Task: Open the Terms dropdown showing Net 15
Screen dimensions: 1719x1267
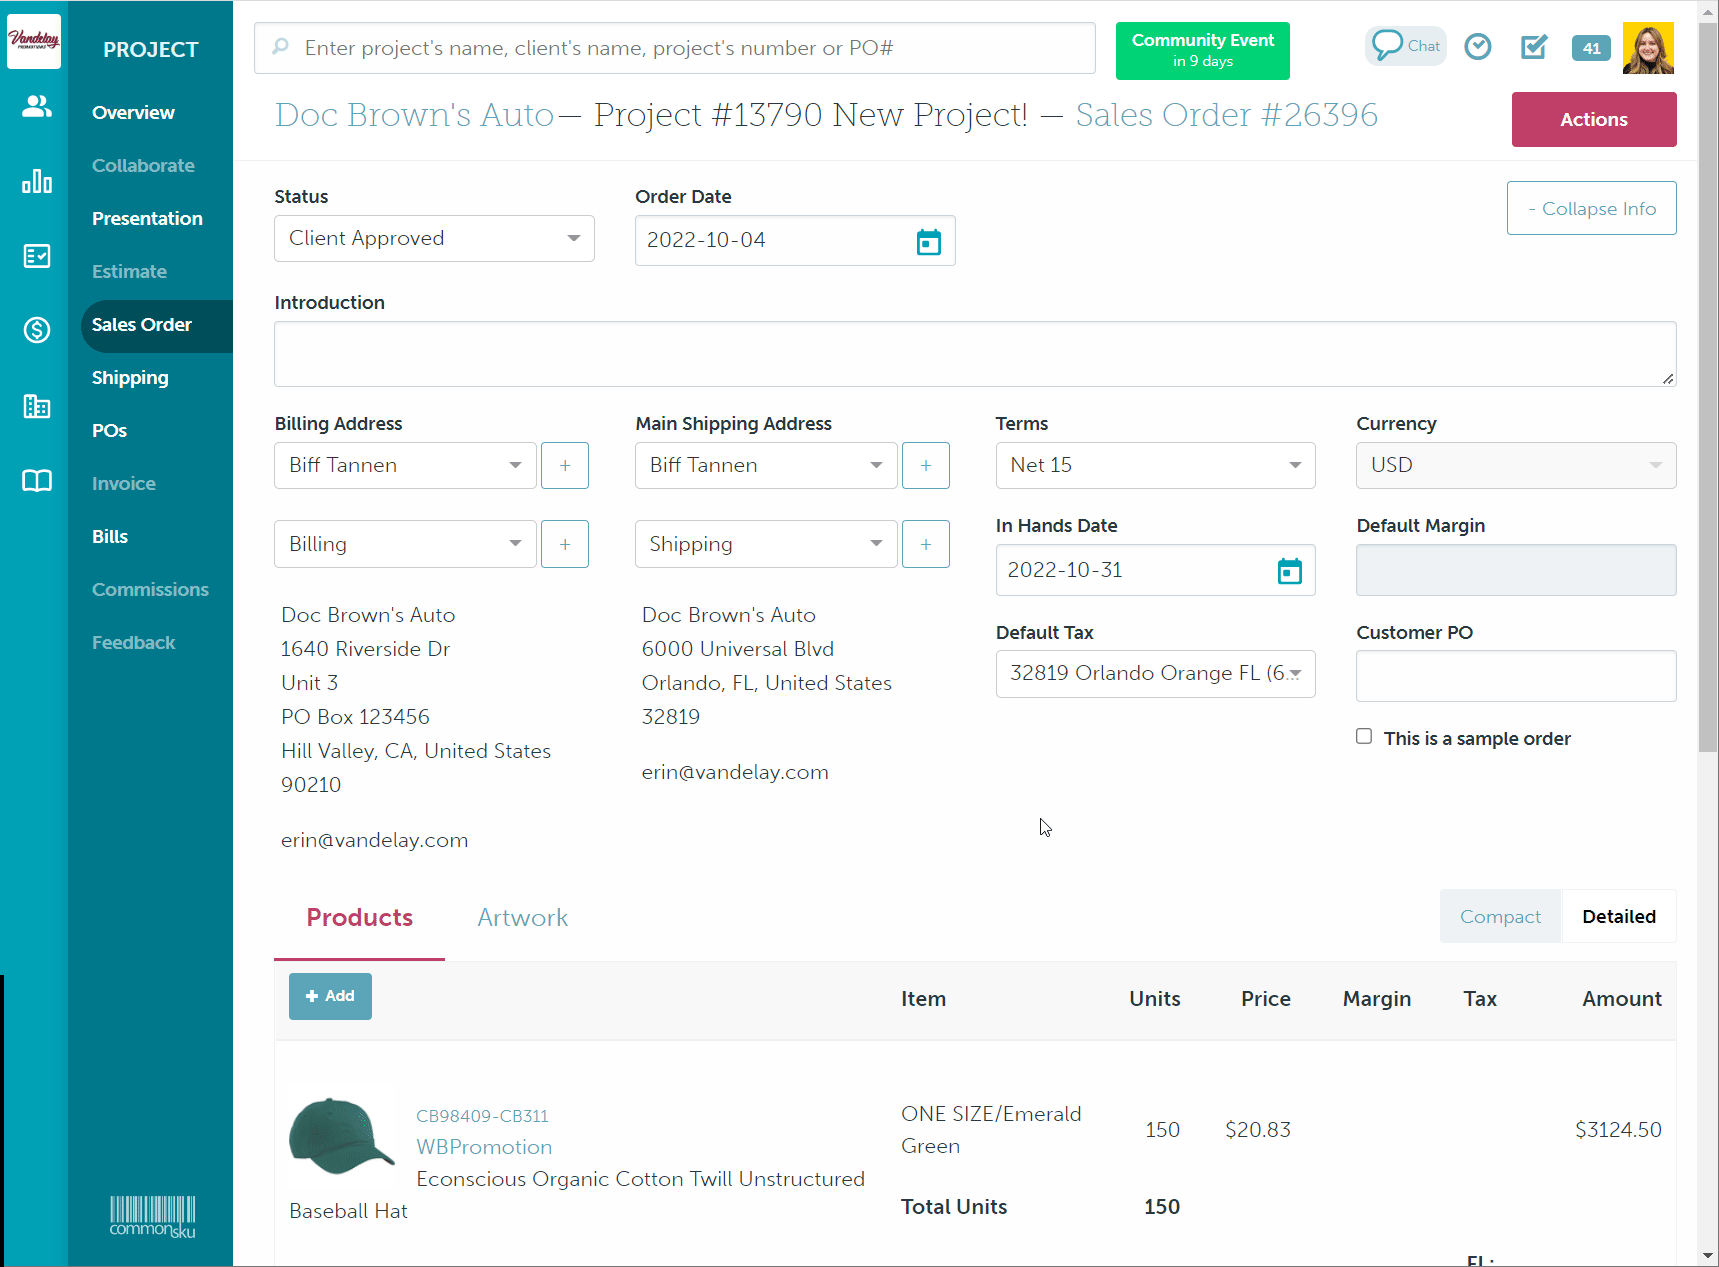Action: (x=1155, y=466)
